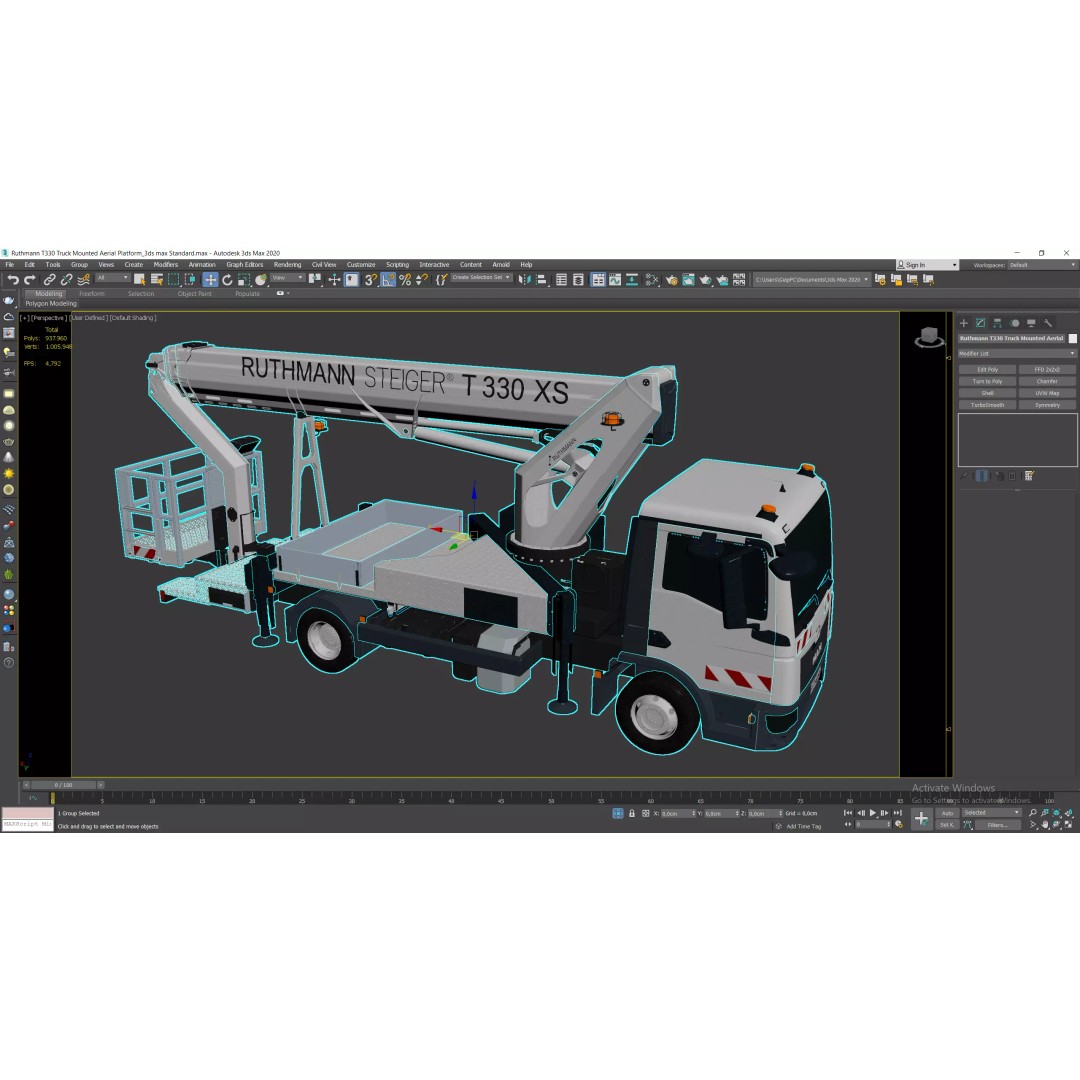Switch to the Freeform ribbon tab
1080x1080 pixels.
coord(92,293)
